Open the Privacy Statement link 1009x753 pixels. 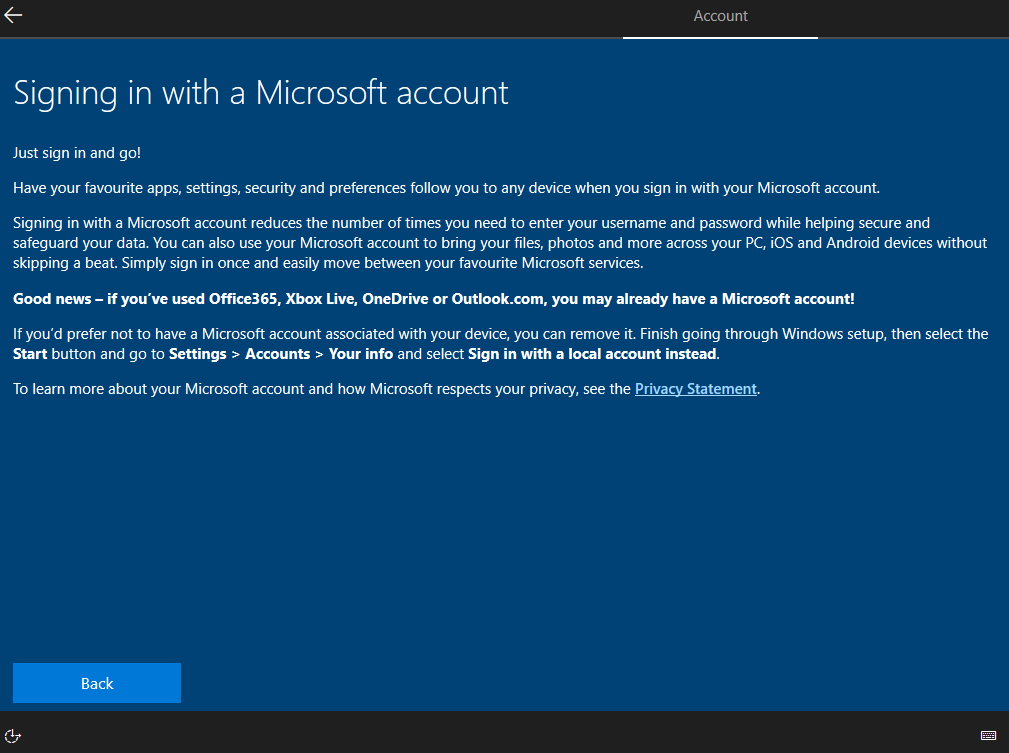pyautogui.click(x=696, y=389)
